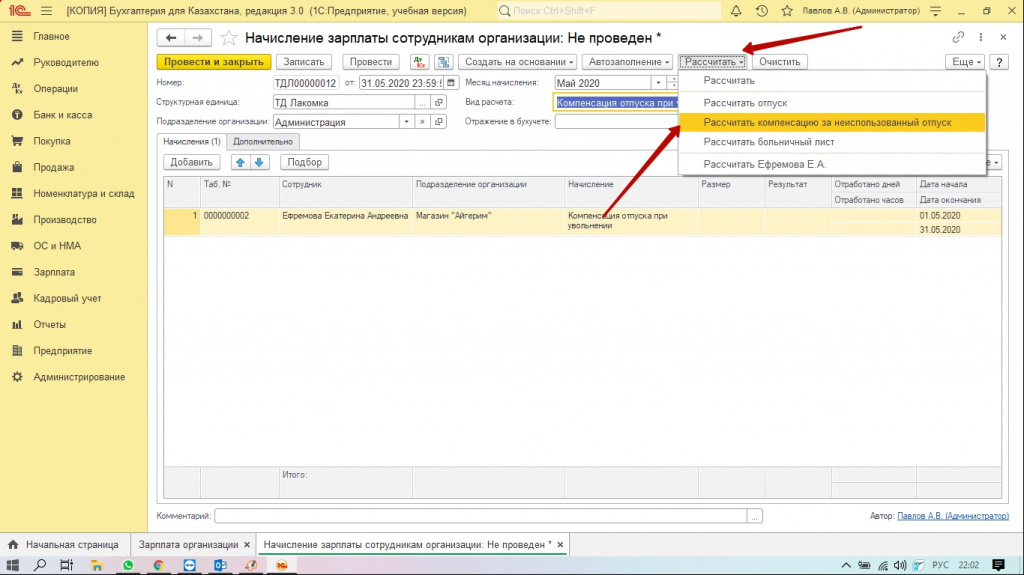Open Кадровый учет sidebar section

pyautogui.click(x=67, y=298)
